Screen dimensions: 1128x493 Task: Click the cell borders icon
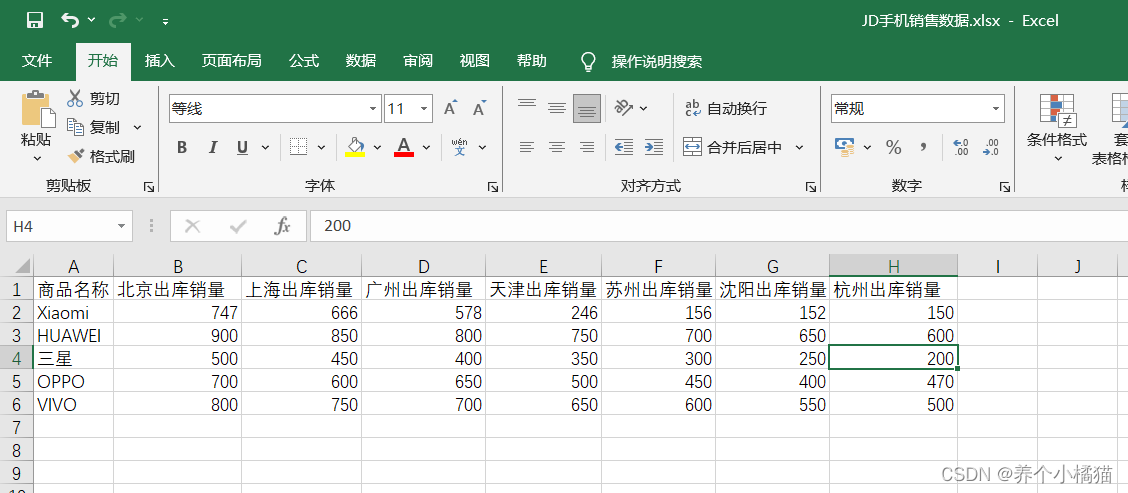[x=299, y=147]
